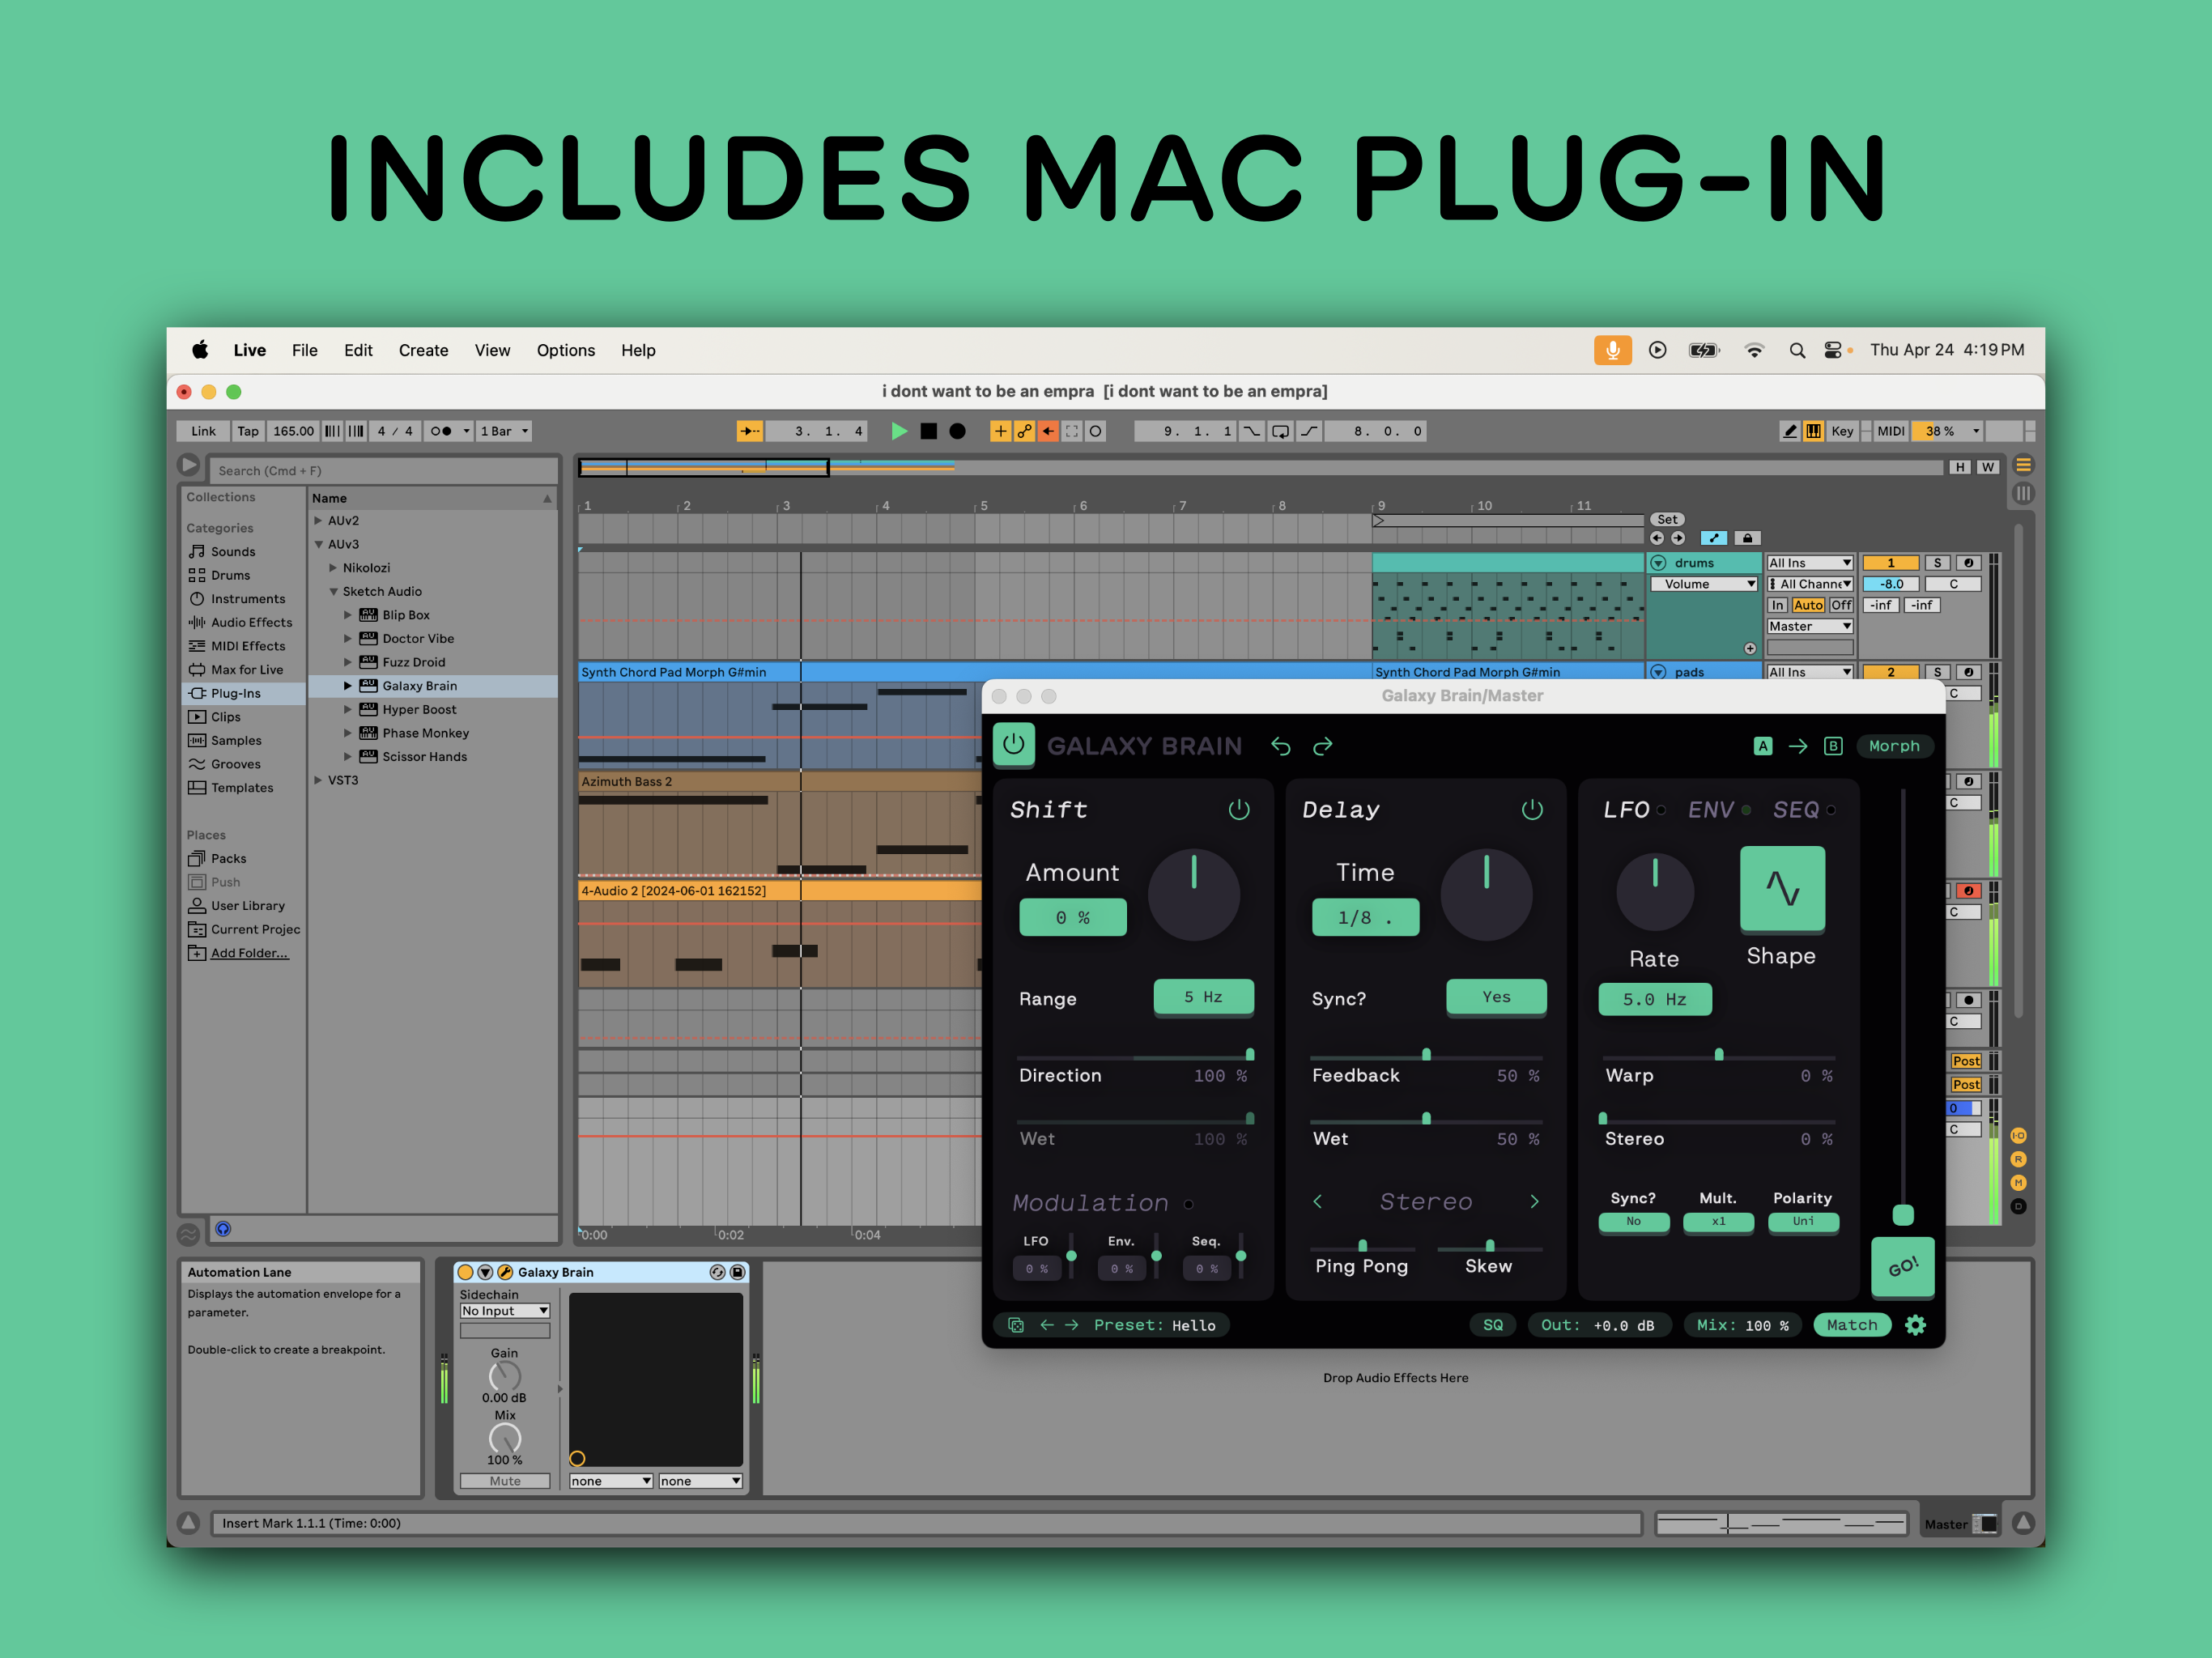Click the Delay Time 1/8 value field

click(x=1365, y=917)
